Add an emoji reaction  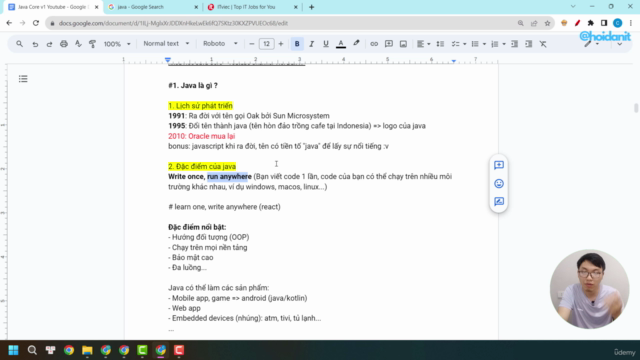[x=499, y=183]
